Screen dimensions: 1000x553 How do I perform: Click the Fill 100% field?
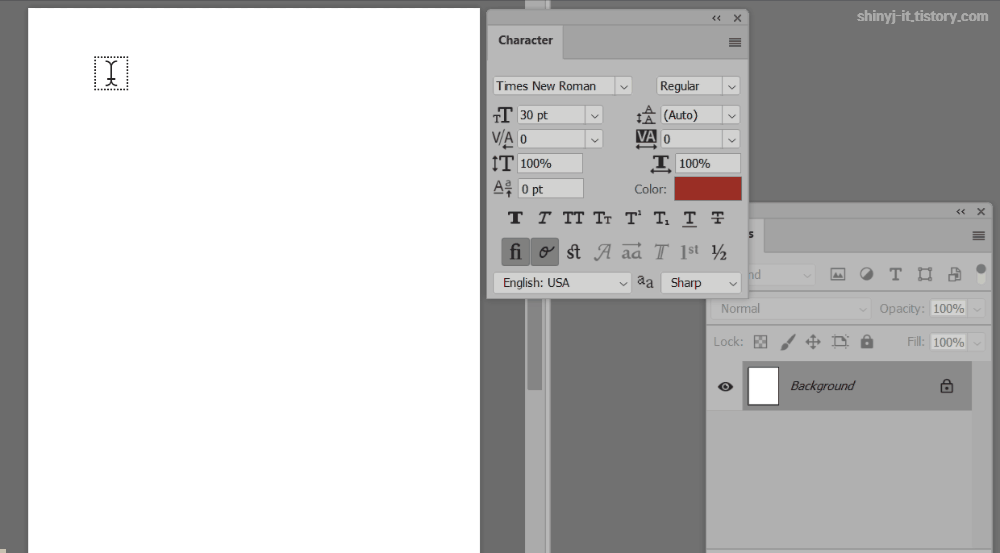(949, 342)
